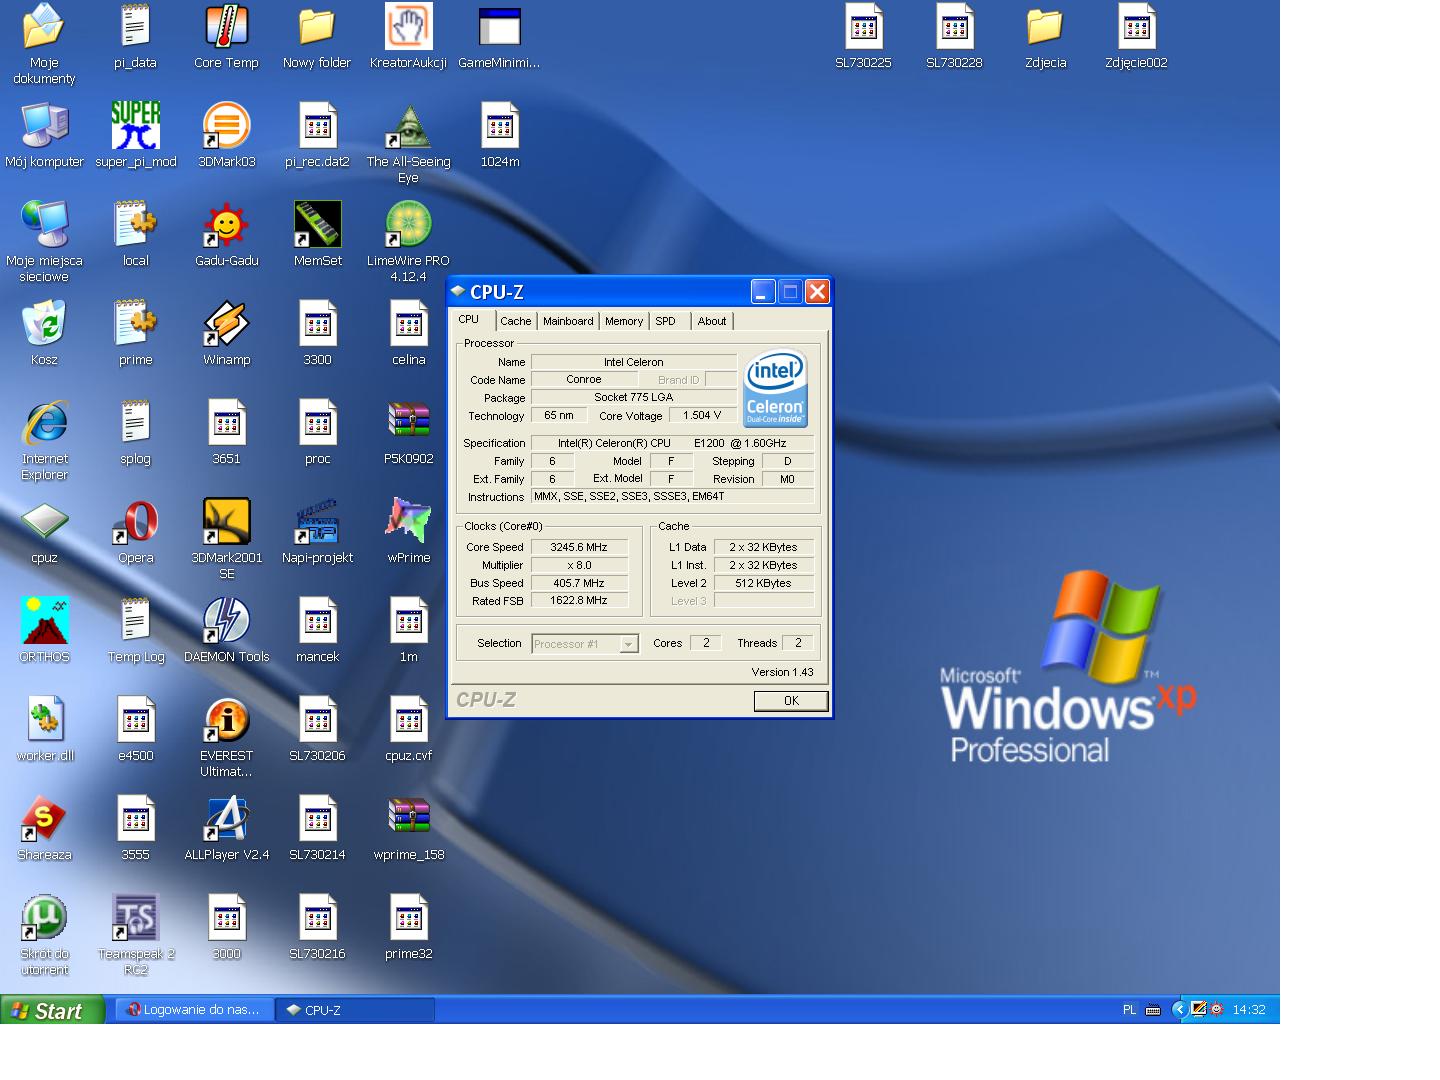Close the CPU-Z window

(817, 292)
